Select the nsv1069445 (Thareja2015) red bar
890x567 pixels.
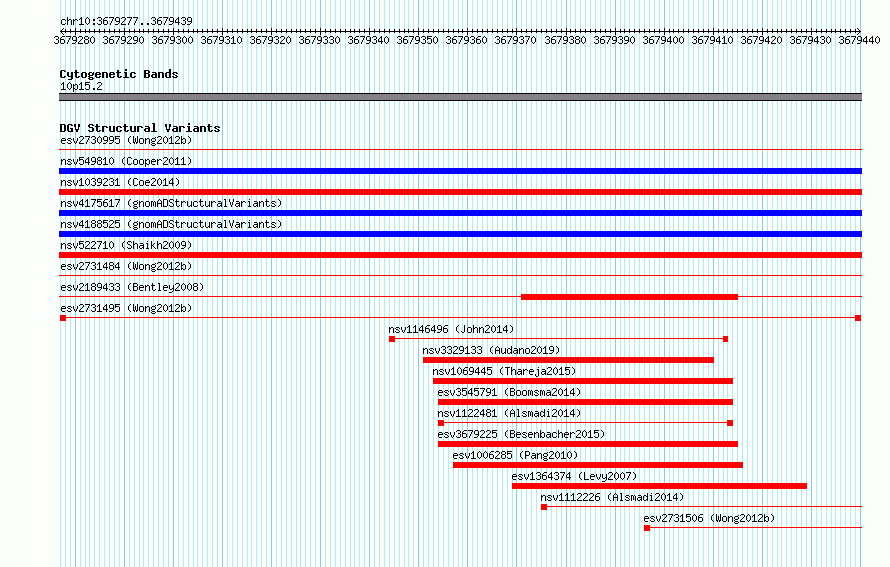click(583, 381)
